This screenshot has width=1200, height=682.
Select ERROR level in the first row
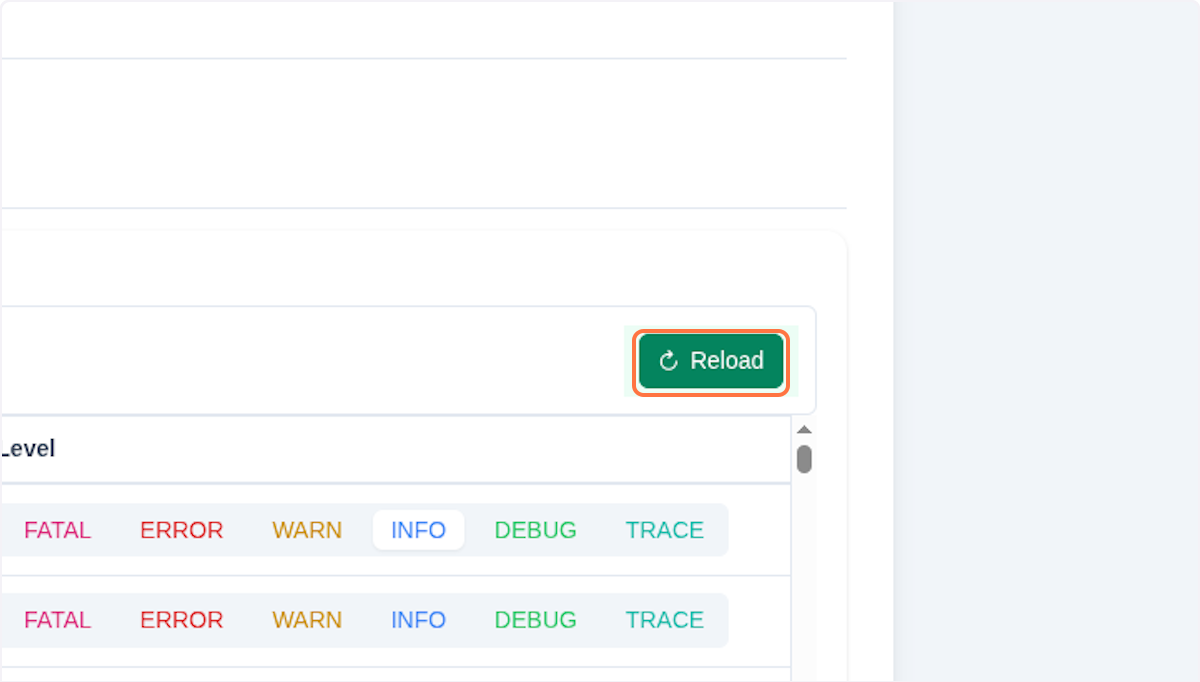pos(181,530)
